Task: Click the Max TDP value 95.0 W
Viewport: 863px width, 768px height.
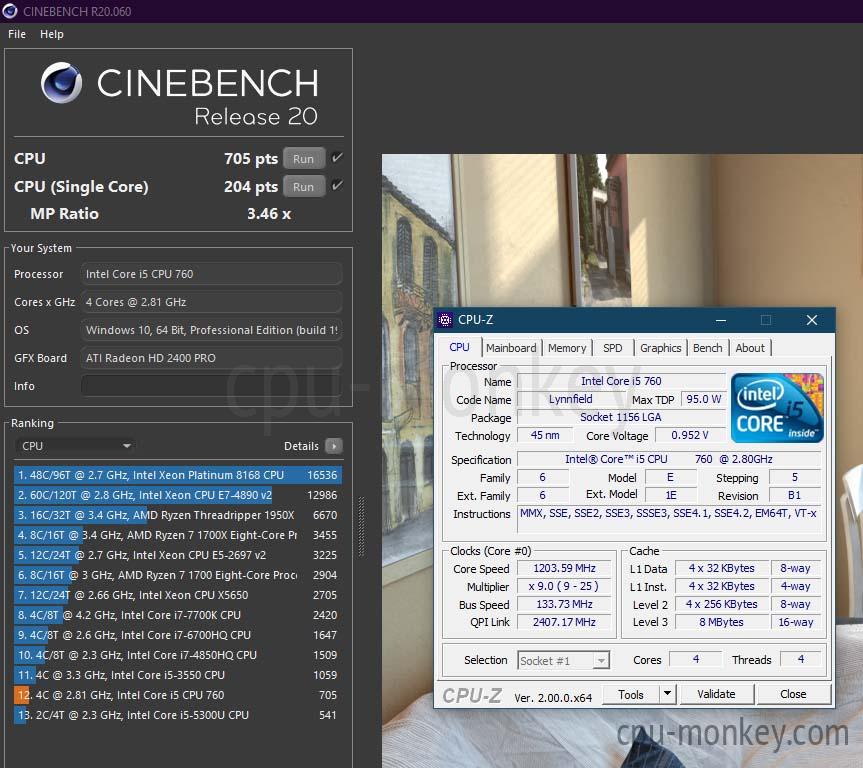Action: [x=703, y=399]
